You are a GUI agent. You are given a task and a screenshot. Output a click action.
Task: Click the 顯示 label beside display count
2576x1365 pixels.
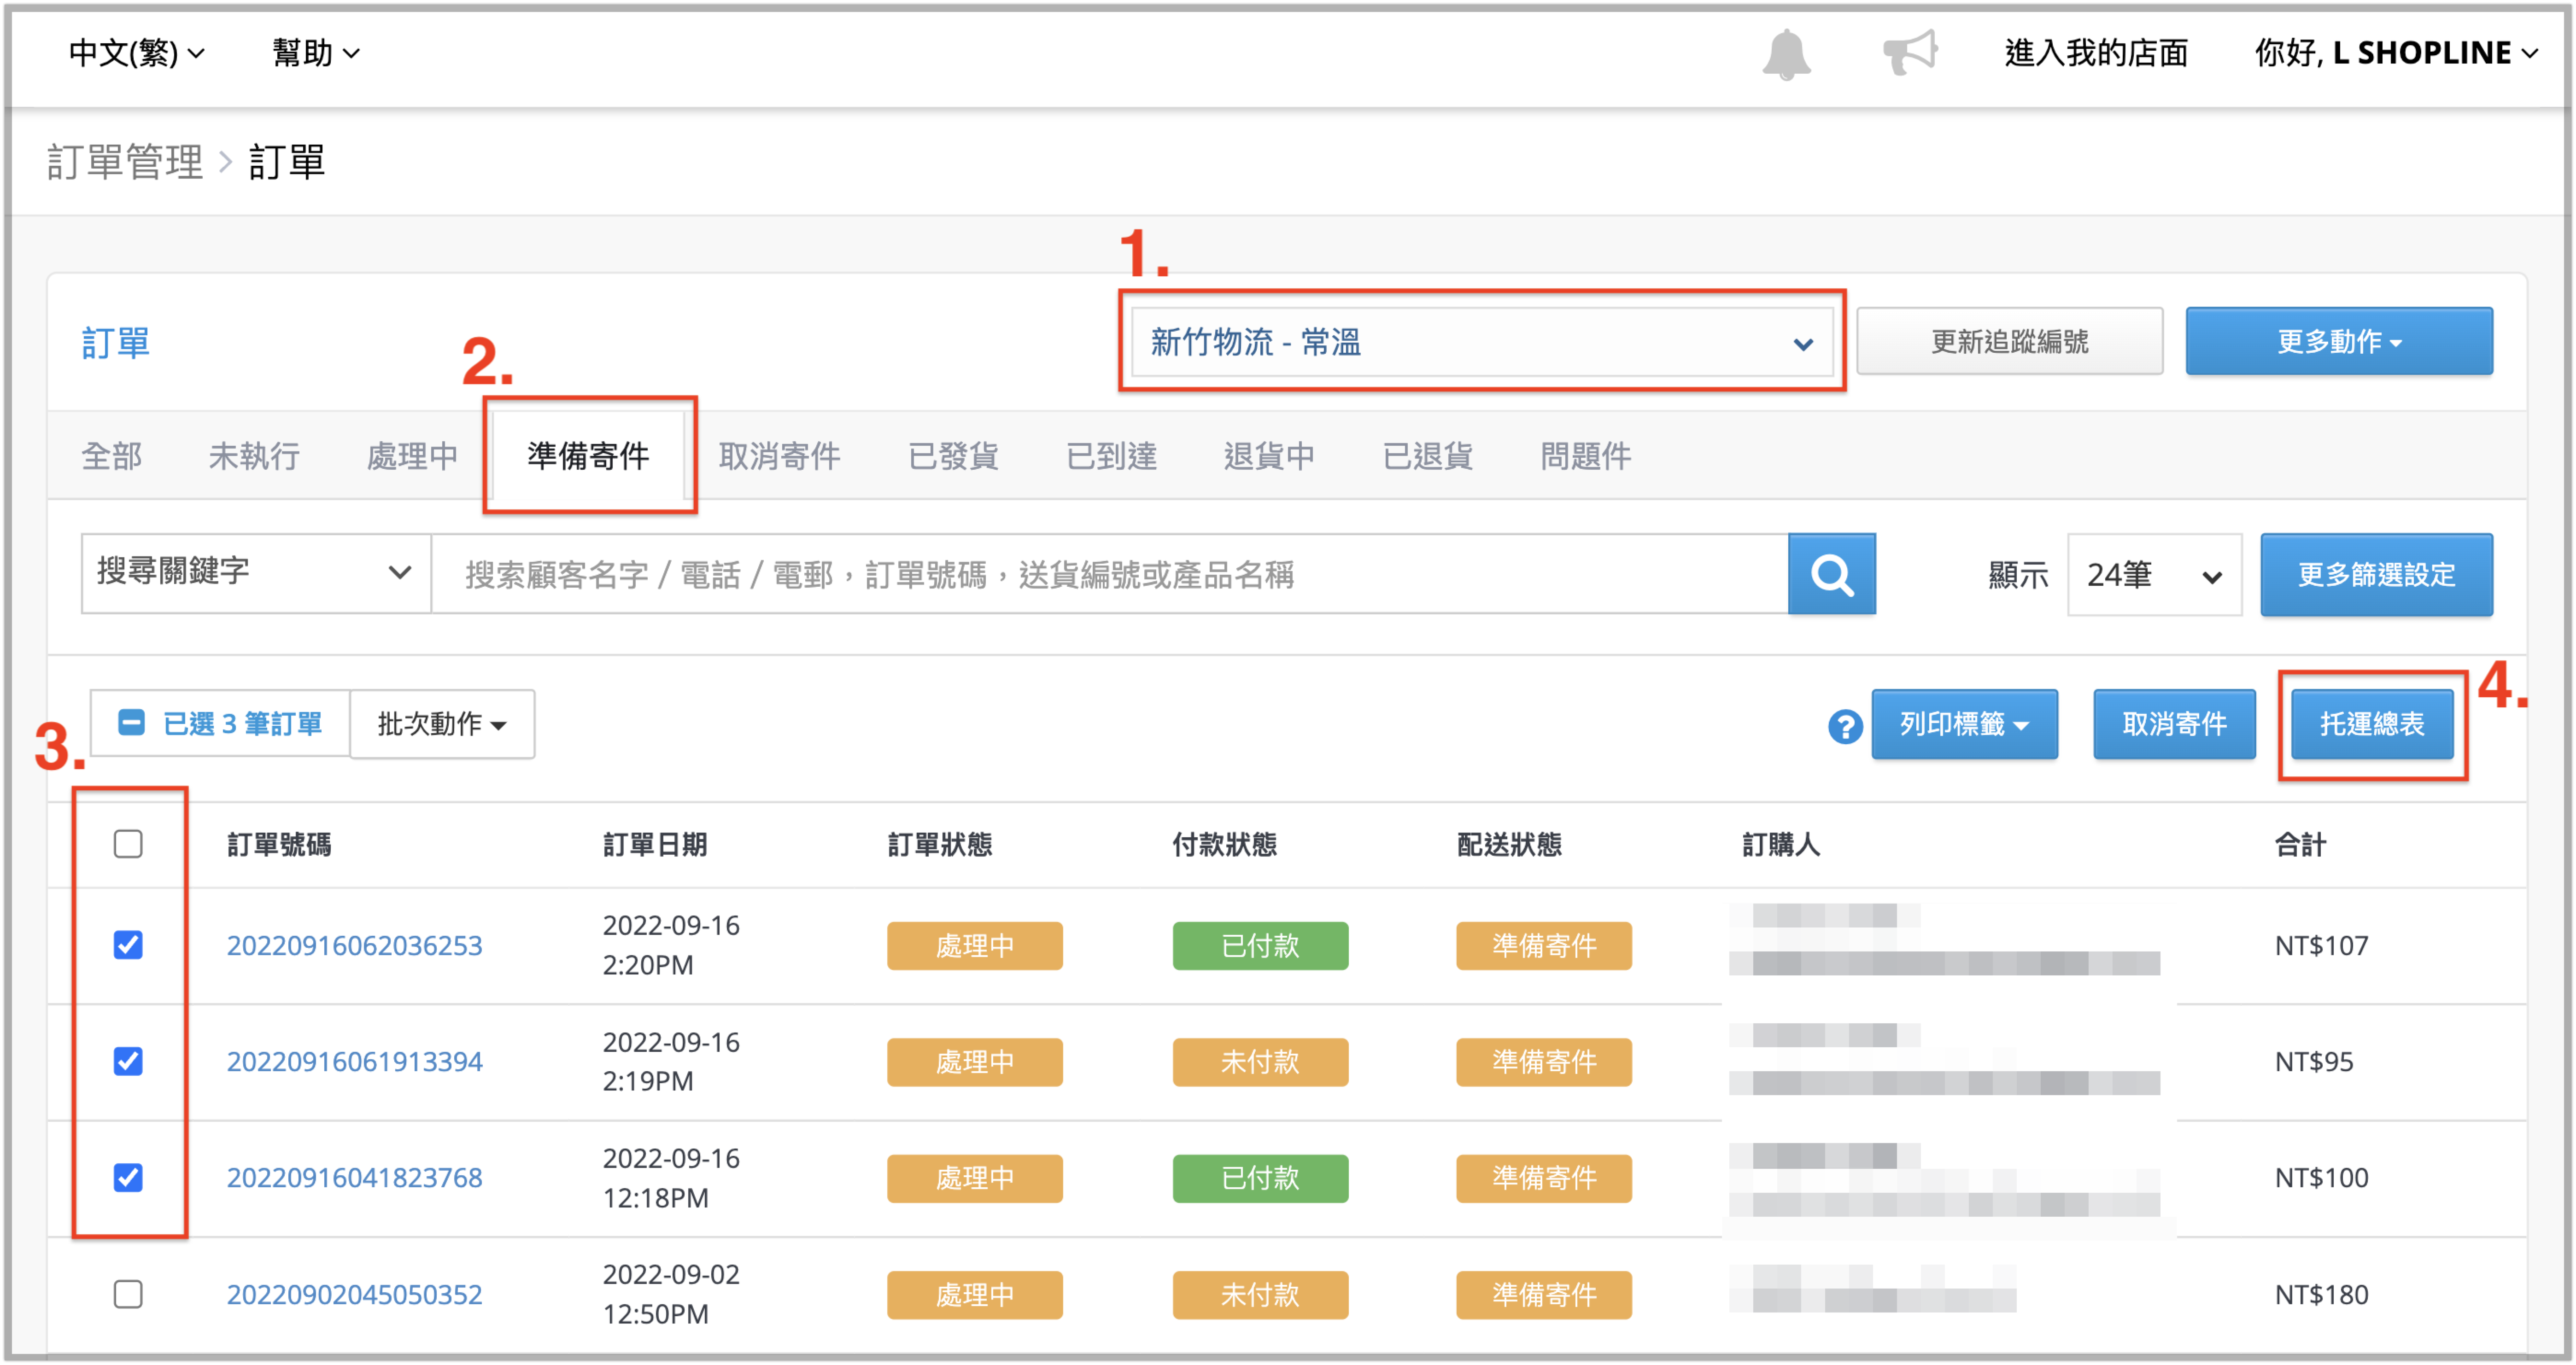[x=2018, y=575]
